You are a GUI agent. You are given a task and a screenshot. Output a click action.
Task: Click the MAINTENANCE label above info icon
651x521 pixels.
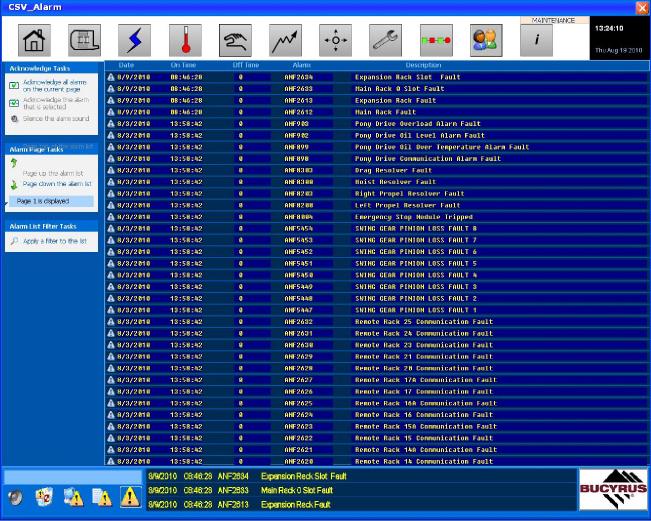click(x=553, y=20)
